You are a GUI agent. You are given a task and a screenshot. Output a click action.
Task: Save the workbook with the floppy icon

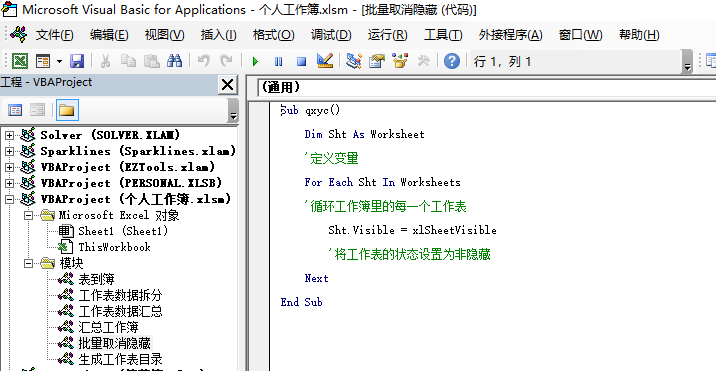[x=77, y=61]
